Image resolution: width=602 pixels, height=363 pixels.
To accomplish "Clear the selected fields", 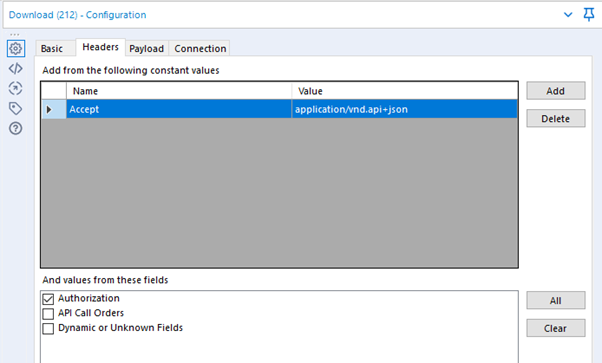I will [x=556, y=328].
